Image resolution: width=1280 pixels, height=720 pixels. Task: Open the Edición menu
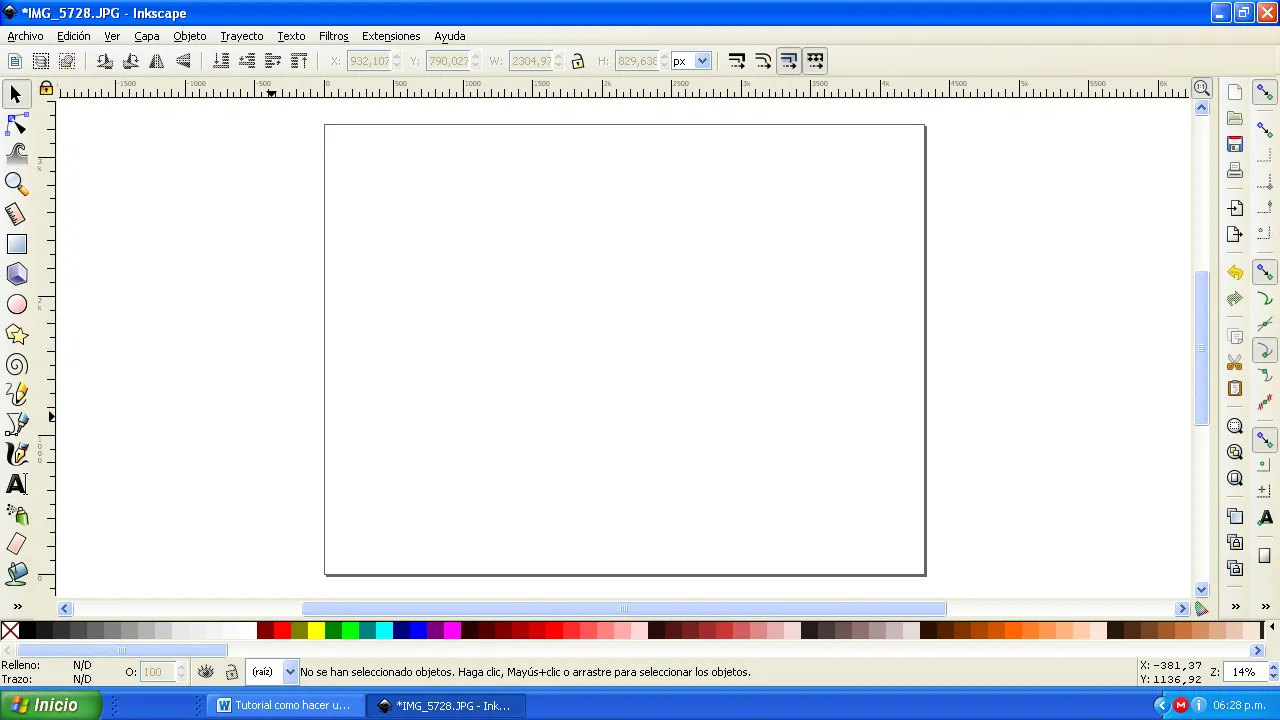[73, 36]
